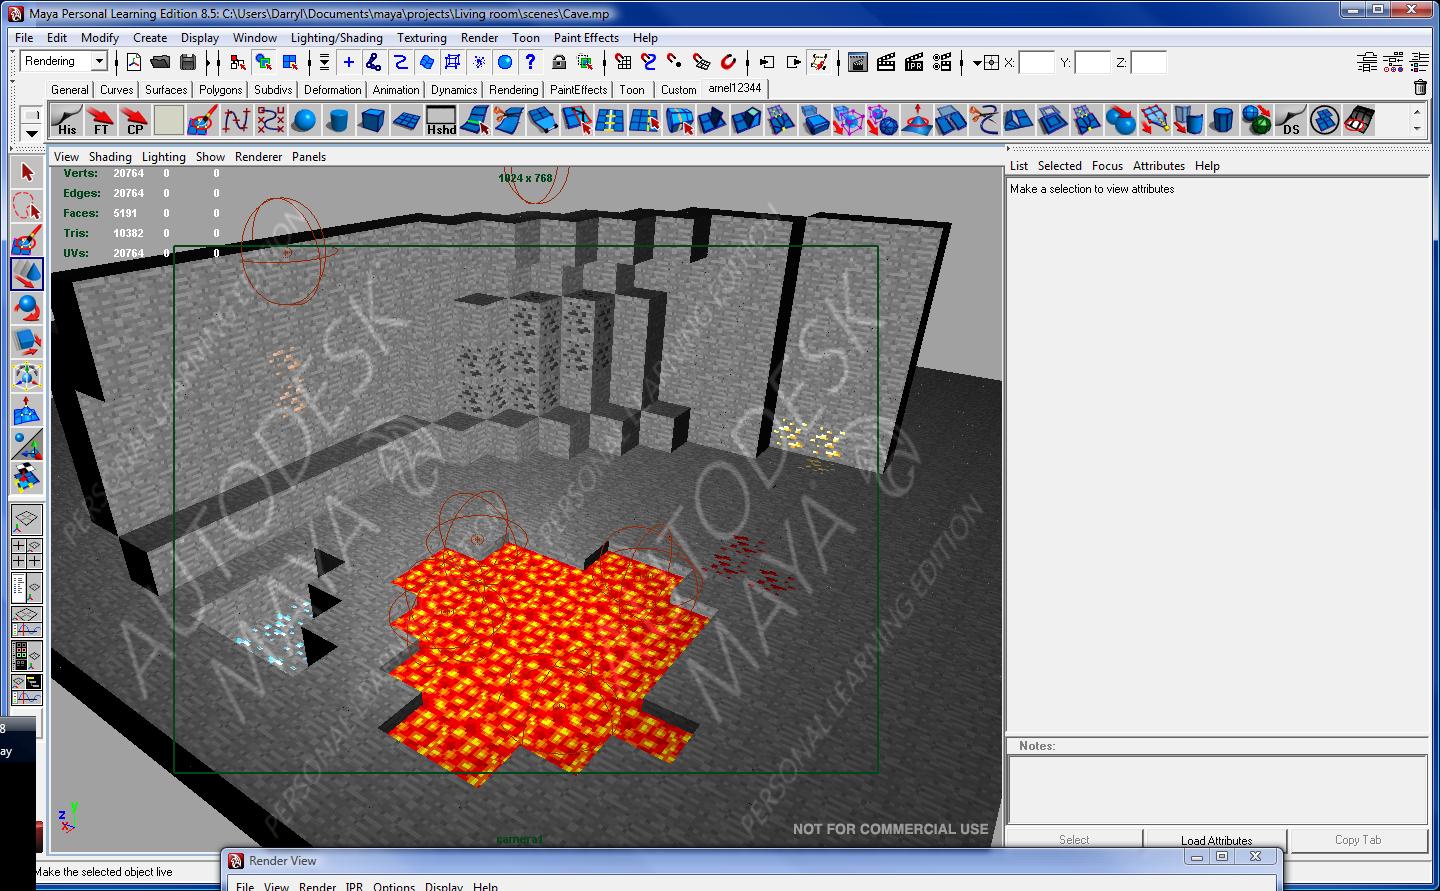This screenshot has height=891, width=1440.
Task: Open the Persp/Outliner layout
Action: pos(27,587)
